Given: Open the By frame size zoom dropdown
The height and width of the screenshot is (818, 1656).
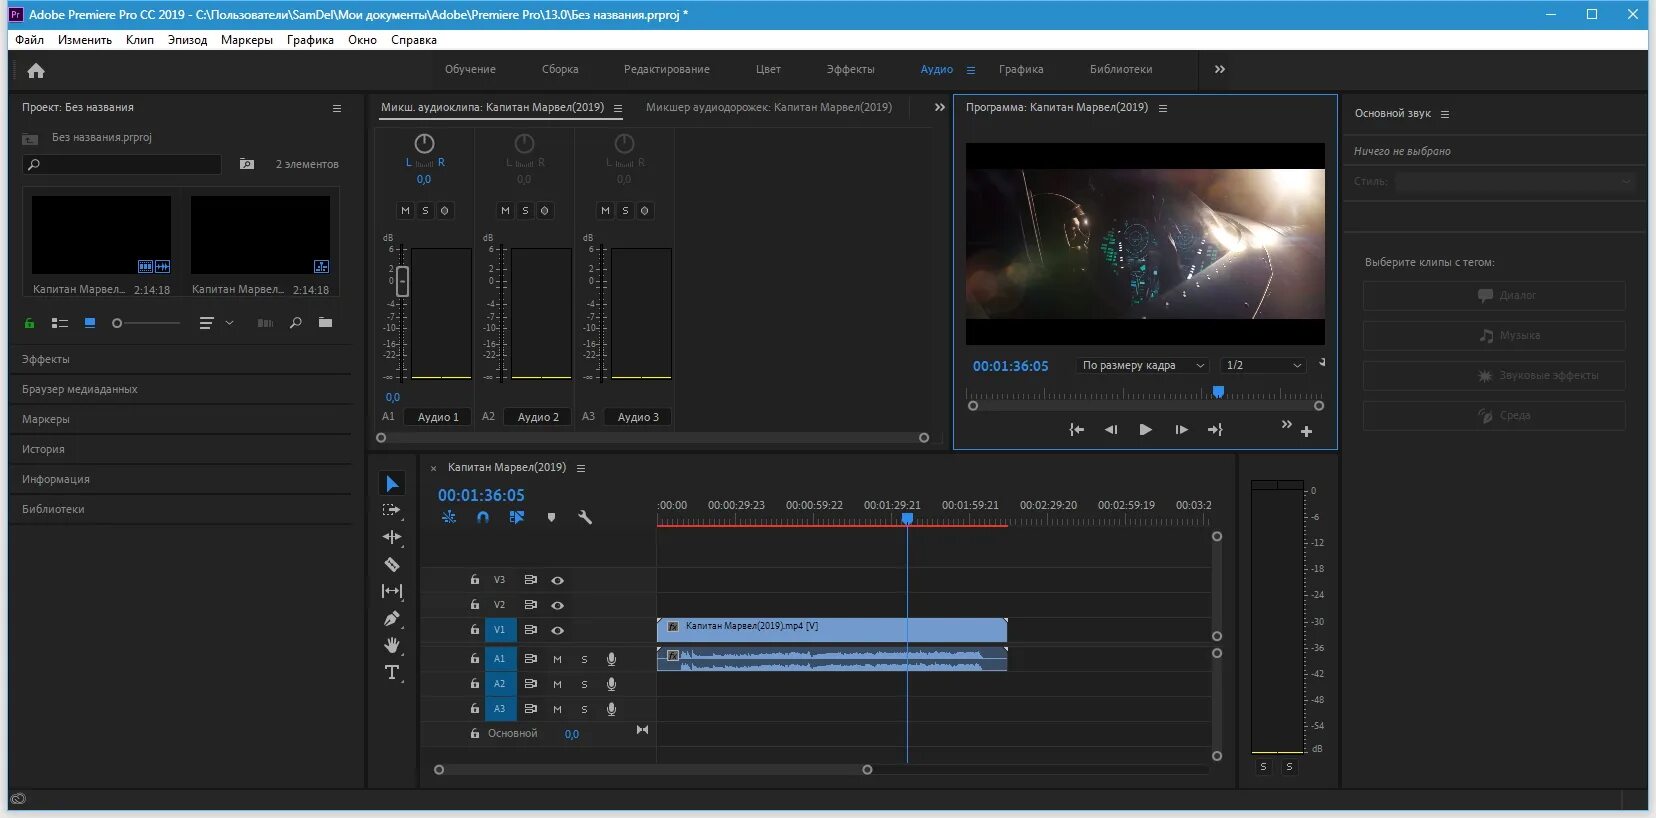Looking at the screenshot, I should click(1143, 366).
